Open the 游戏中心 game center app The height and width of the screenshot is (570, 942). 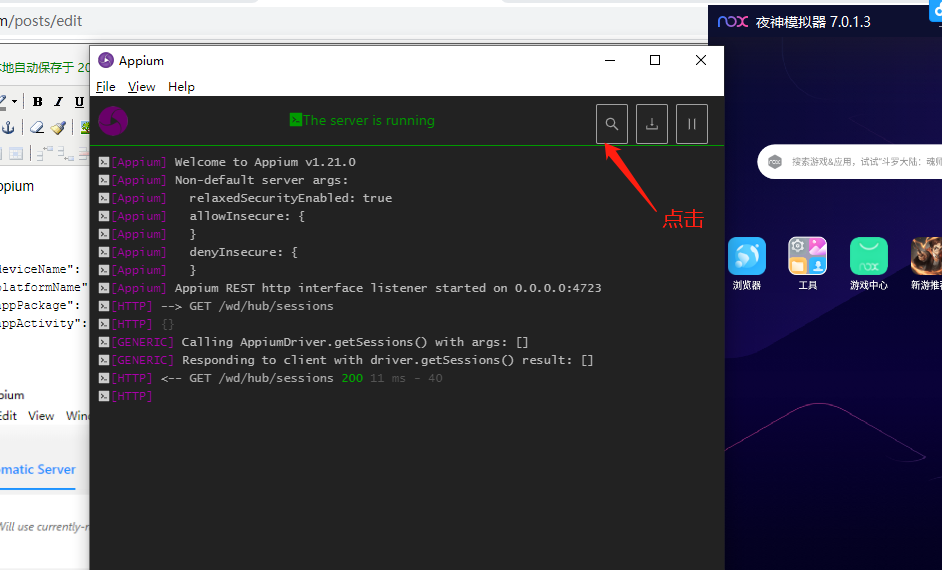869,264
